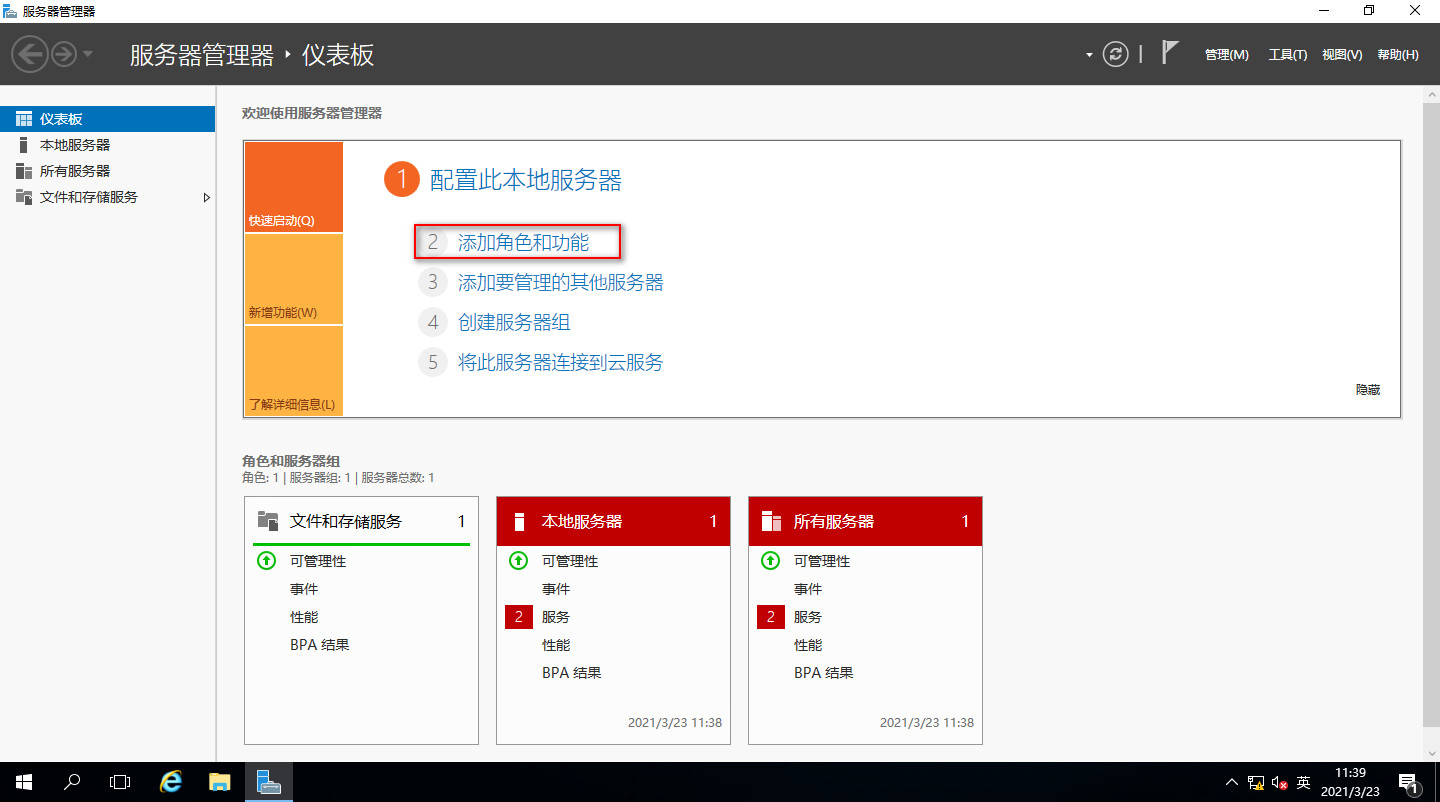Open the 了解详细信息(L) tile
The height and width of the screenshot is (802, 1440).
point(294,371)
